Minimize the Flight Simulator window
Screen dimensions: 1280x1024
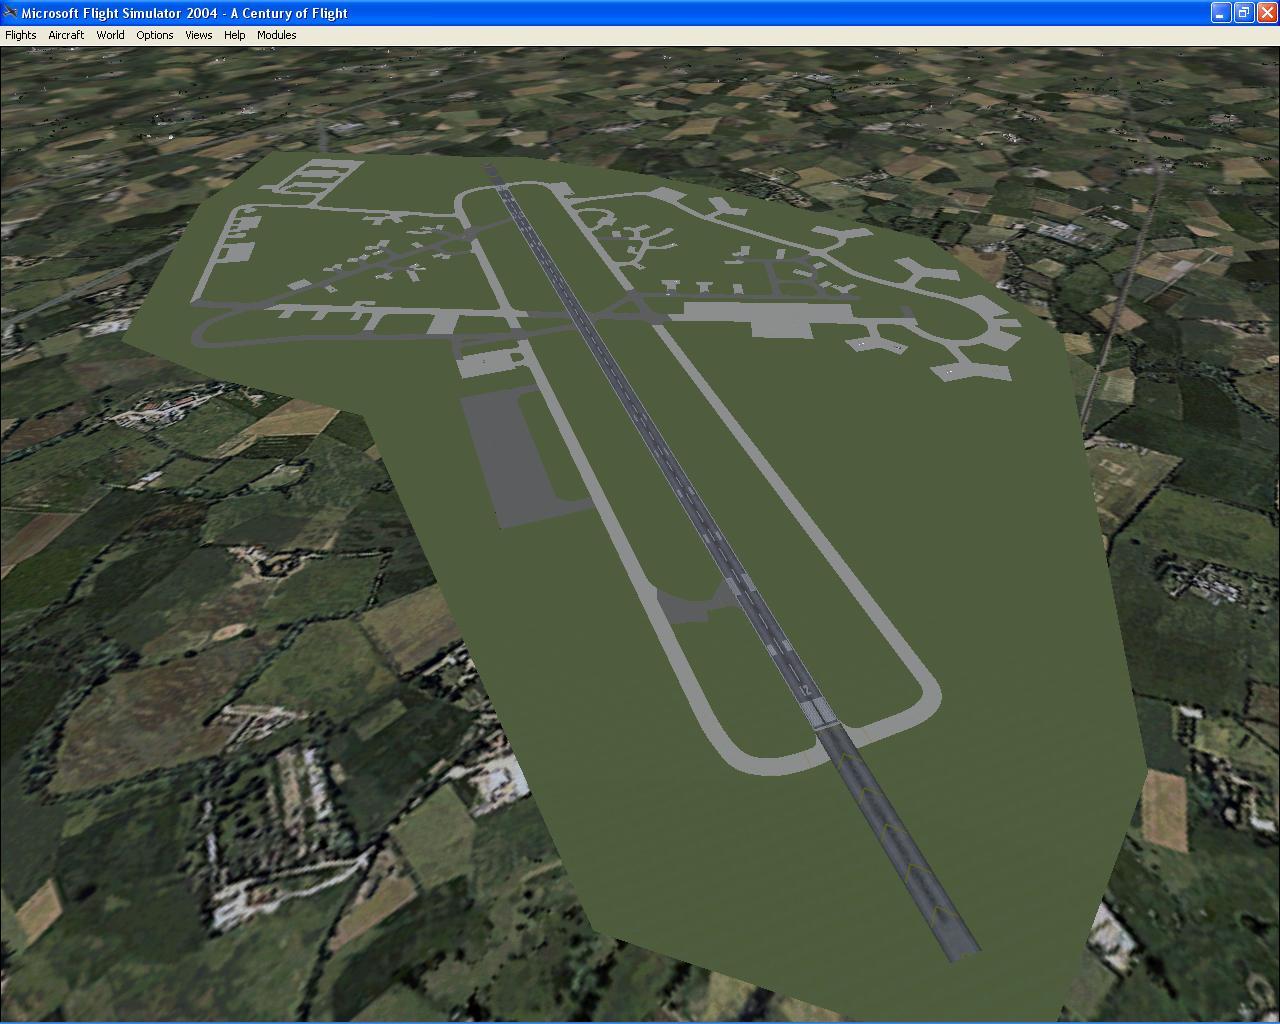pyautogui.click(x=1220, y=13)
